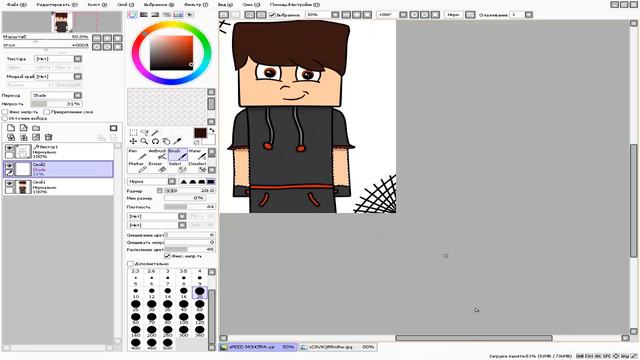Click inside the color saturation square
This screenshot has width=640, height=360.
(x=171, y=53)
